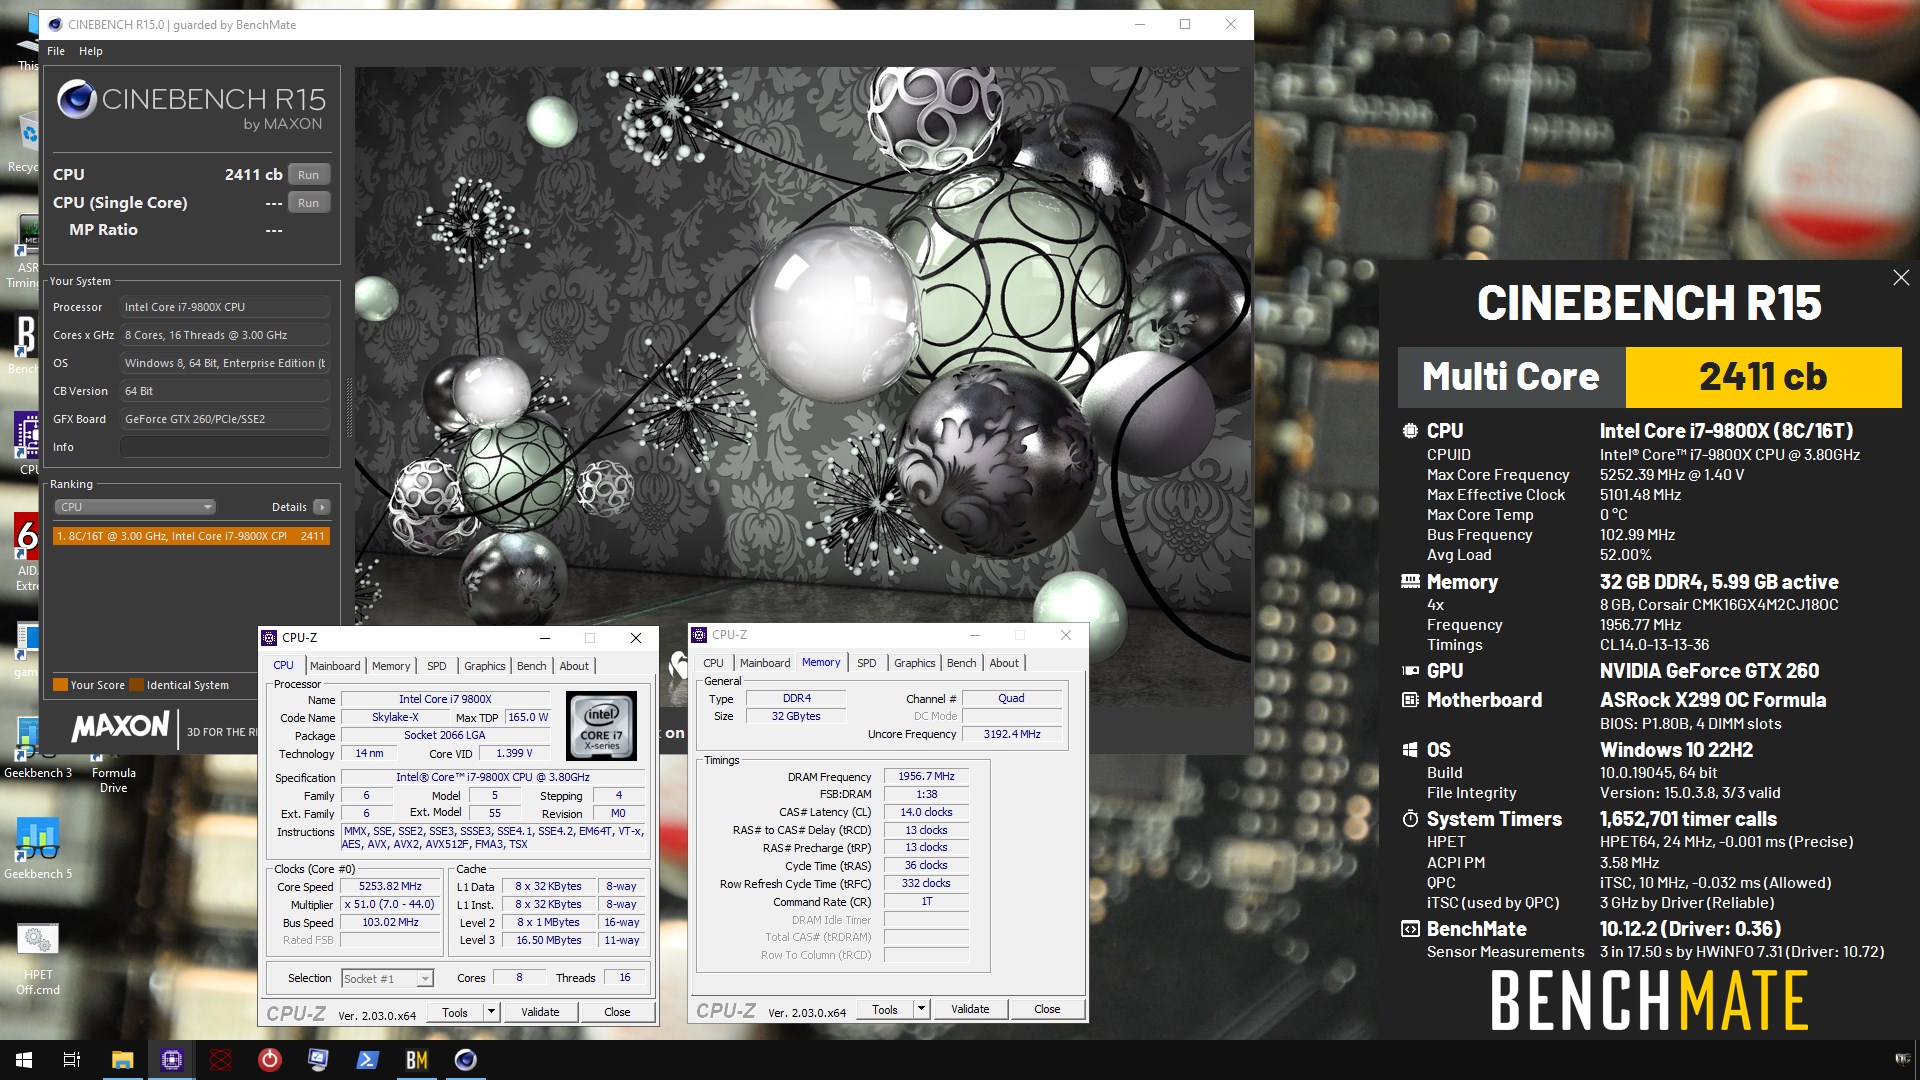
Task: Click the Processor field Intel Core i7-9800X
Action: coord(225,307)
